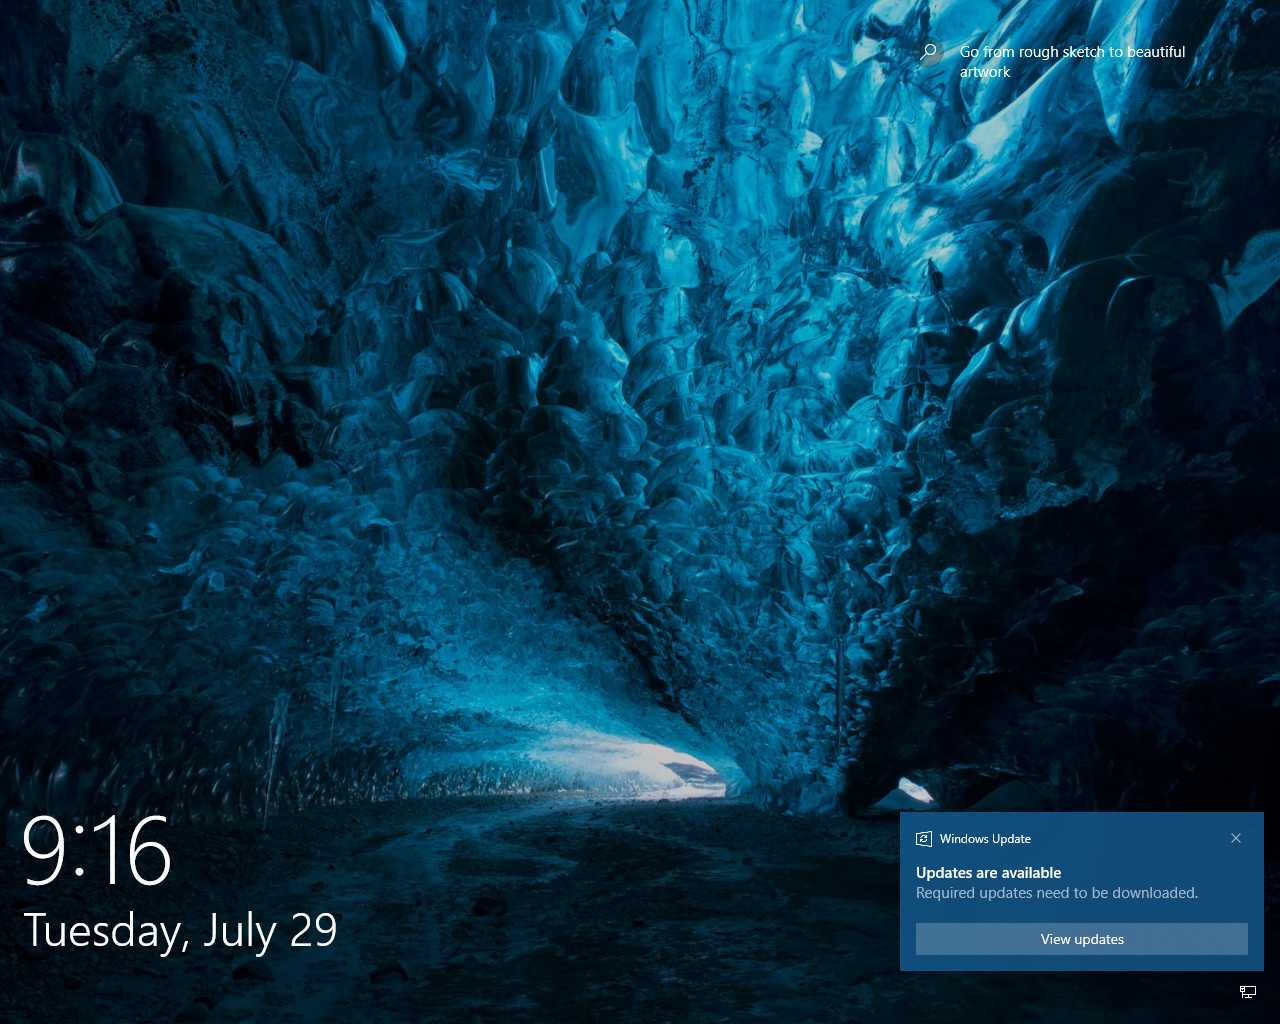
Task: Click the 'Windows Update' notification title
Action: pyautogui.click(x=985, y=839)
